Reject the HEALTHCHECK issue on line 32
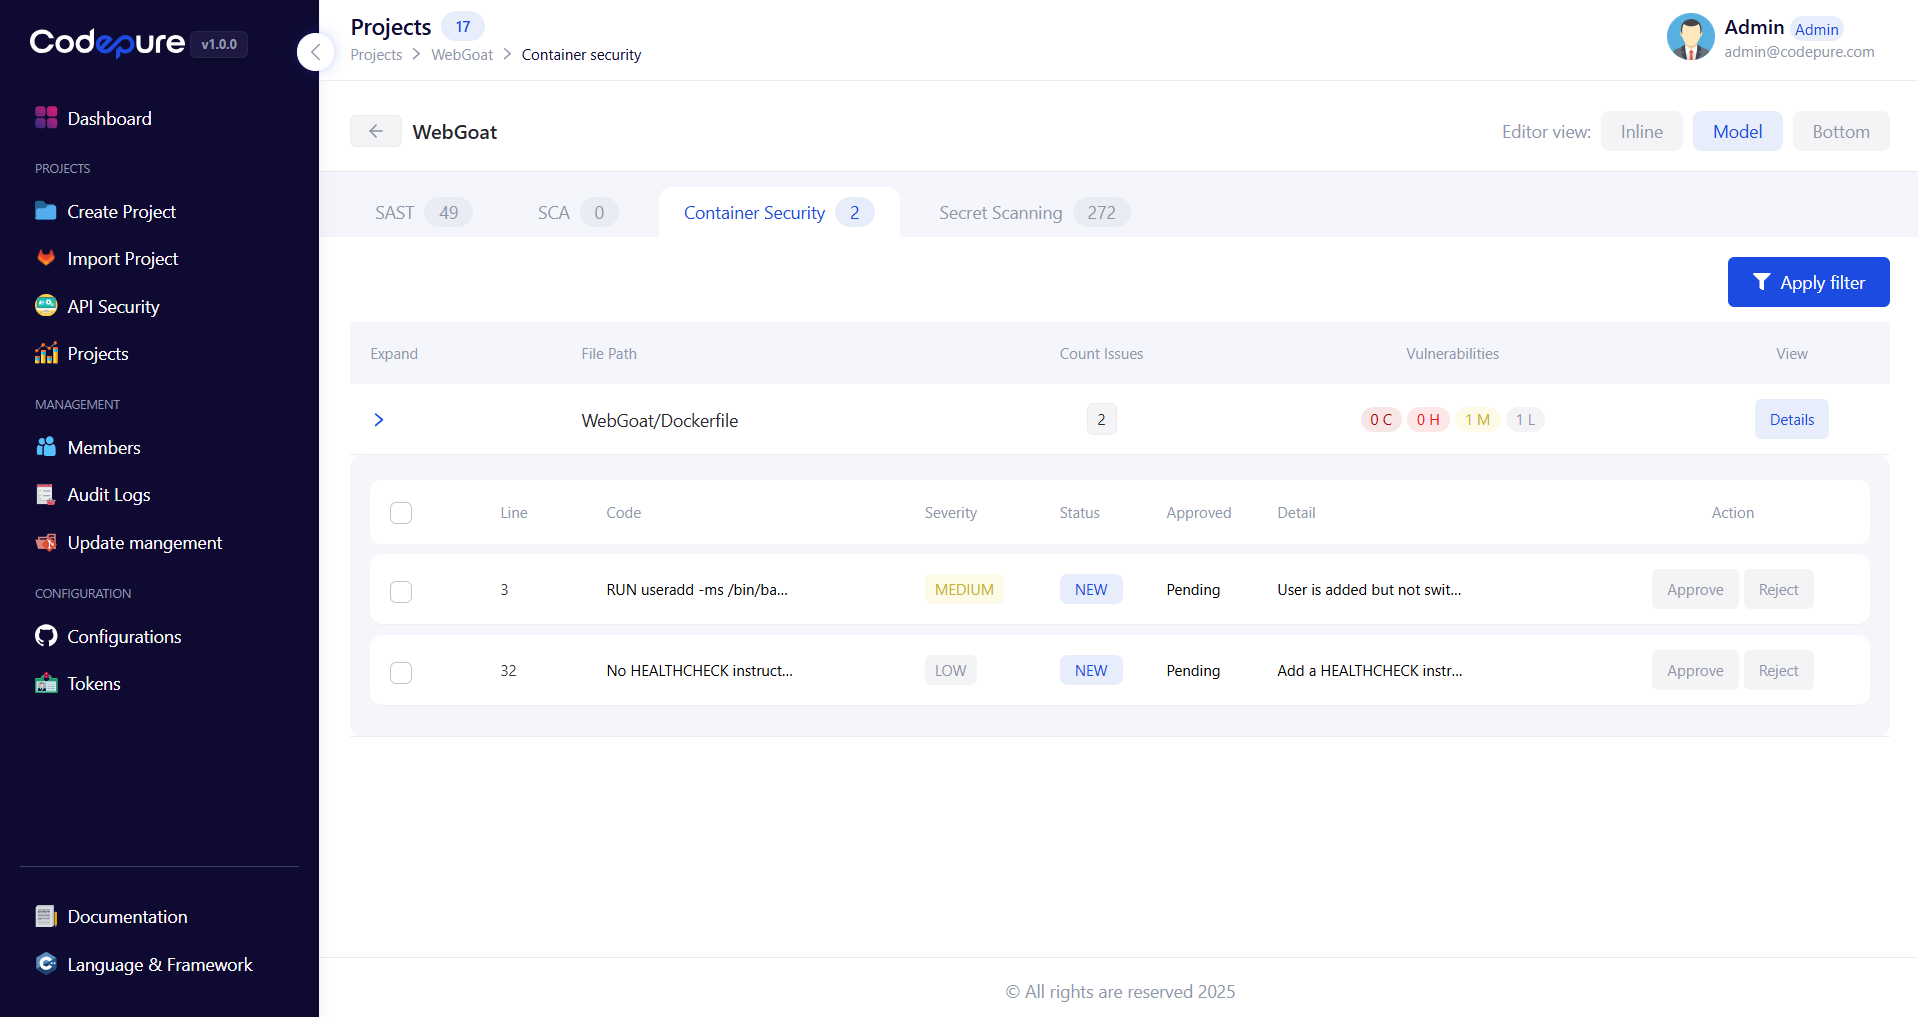This screenshot has width=1918, height=1017. pos(1778,670)
